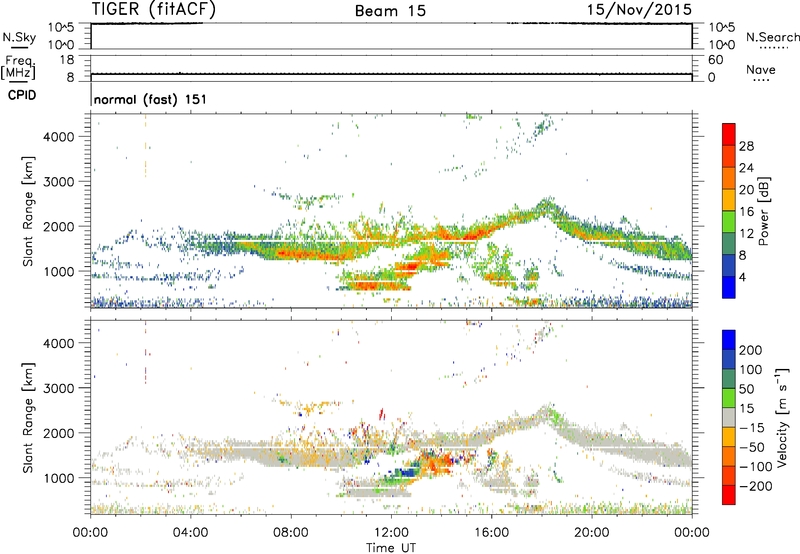Click the red echo patch near 1000 km at 12:30

[x=408, y=266]
